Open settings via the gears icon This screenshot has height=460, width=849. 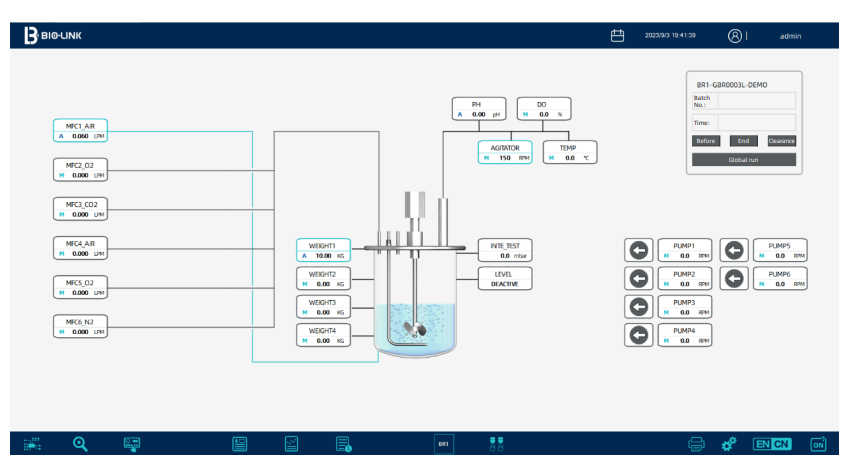pos(729,443)
